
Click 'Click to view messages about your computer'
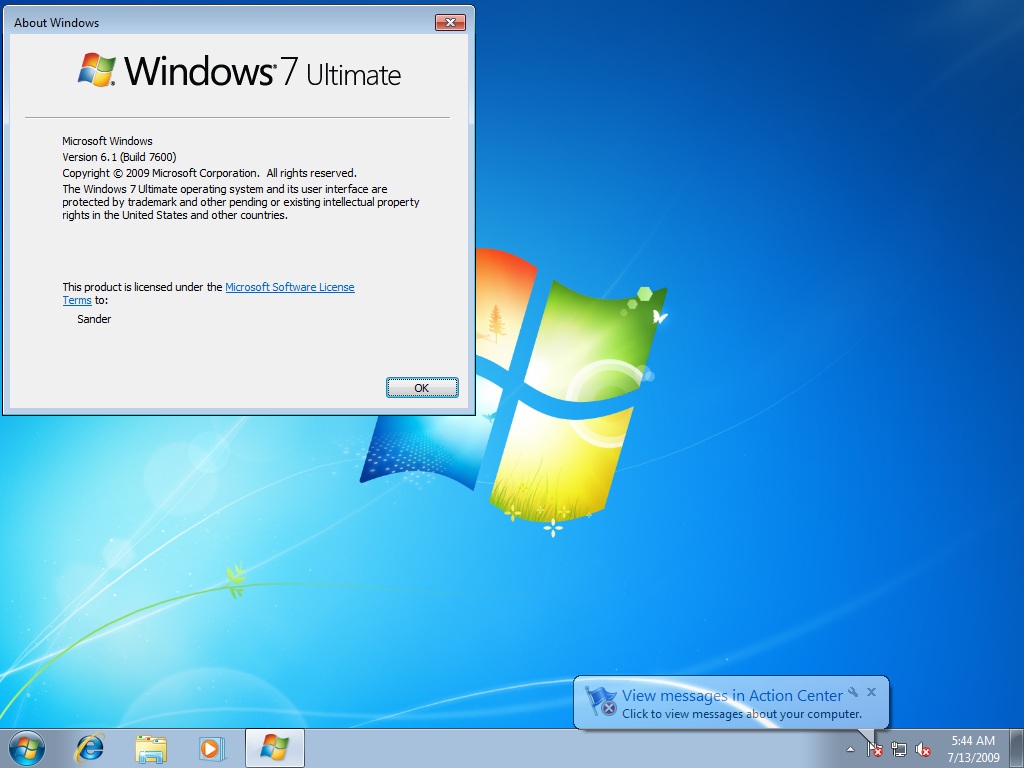point(742,714)
